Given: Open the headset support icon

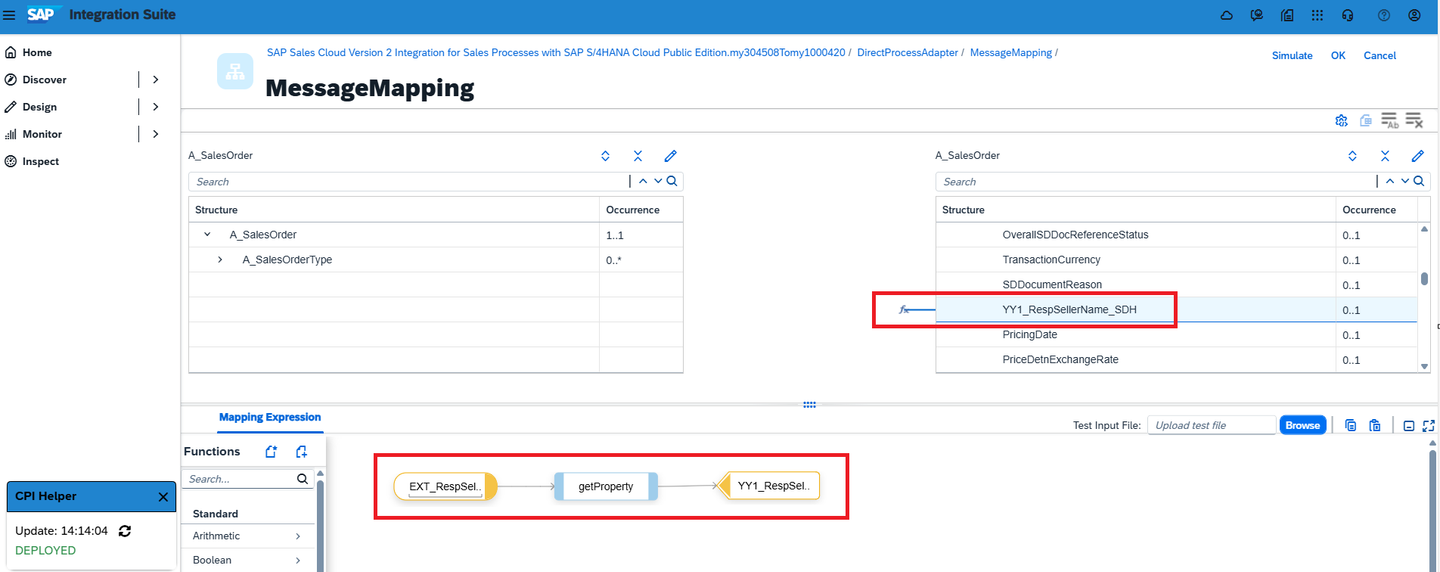Looking at the screenshot, I should point(1348,15).
